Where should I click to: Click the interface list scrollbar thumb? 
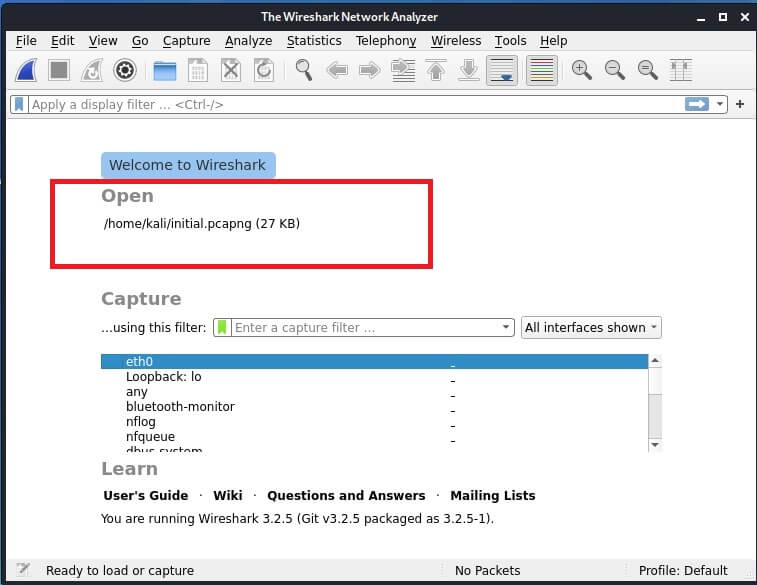[655, 381]
